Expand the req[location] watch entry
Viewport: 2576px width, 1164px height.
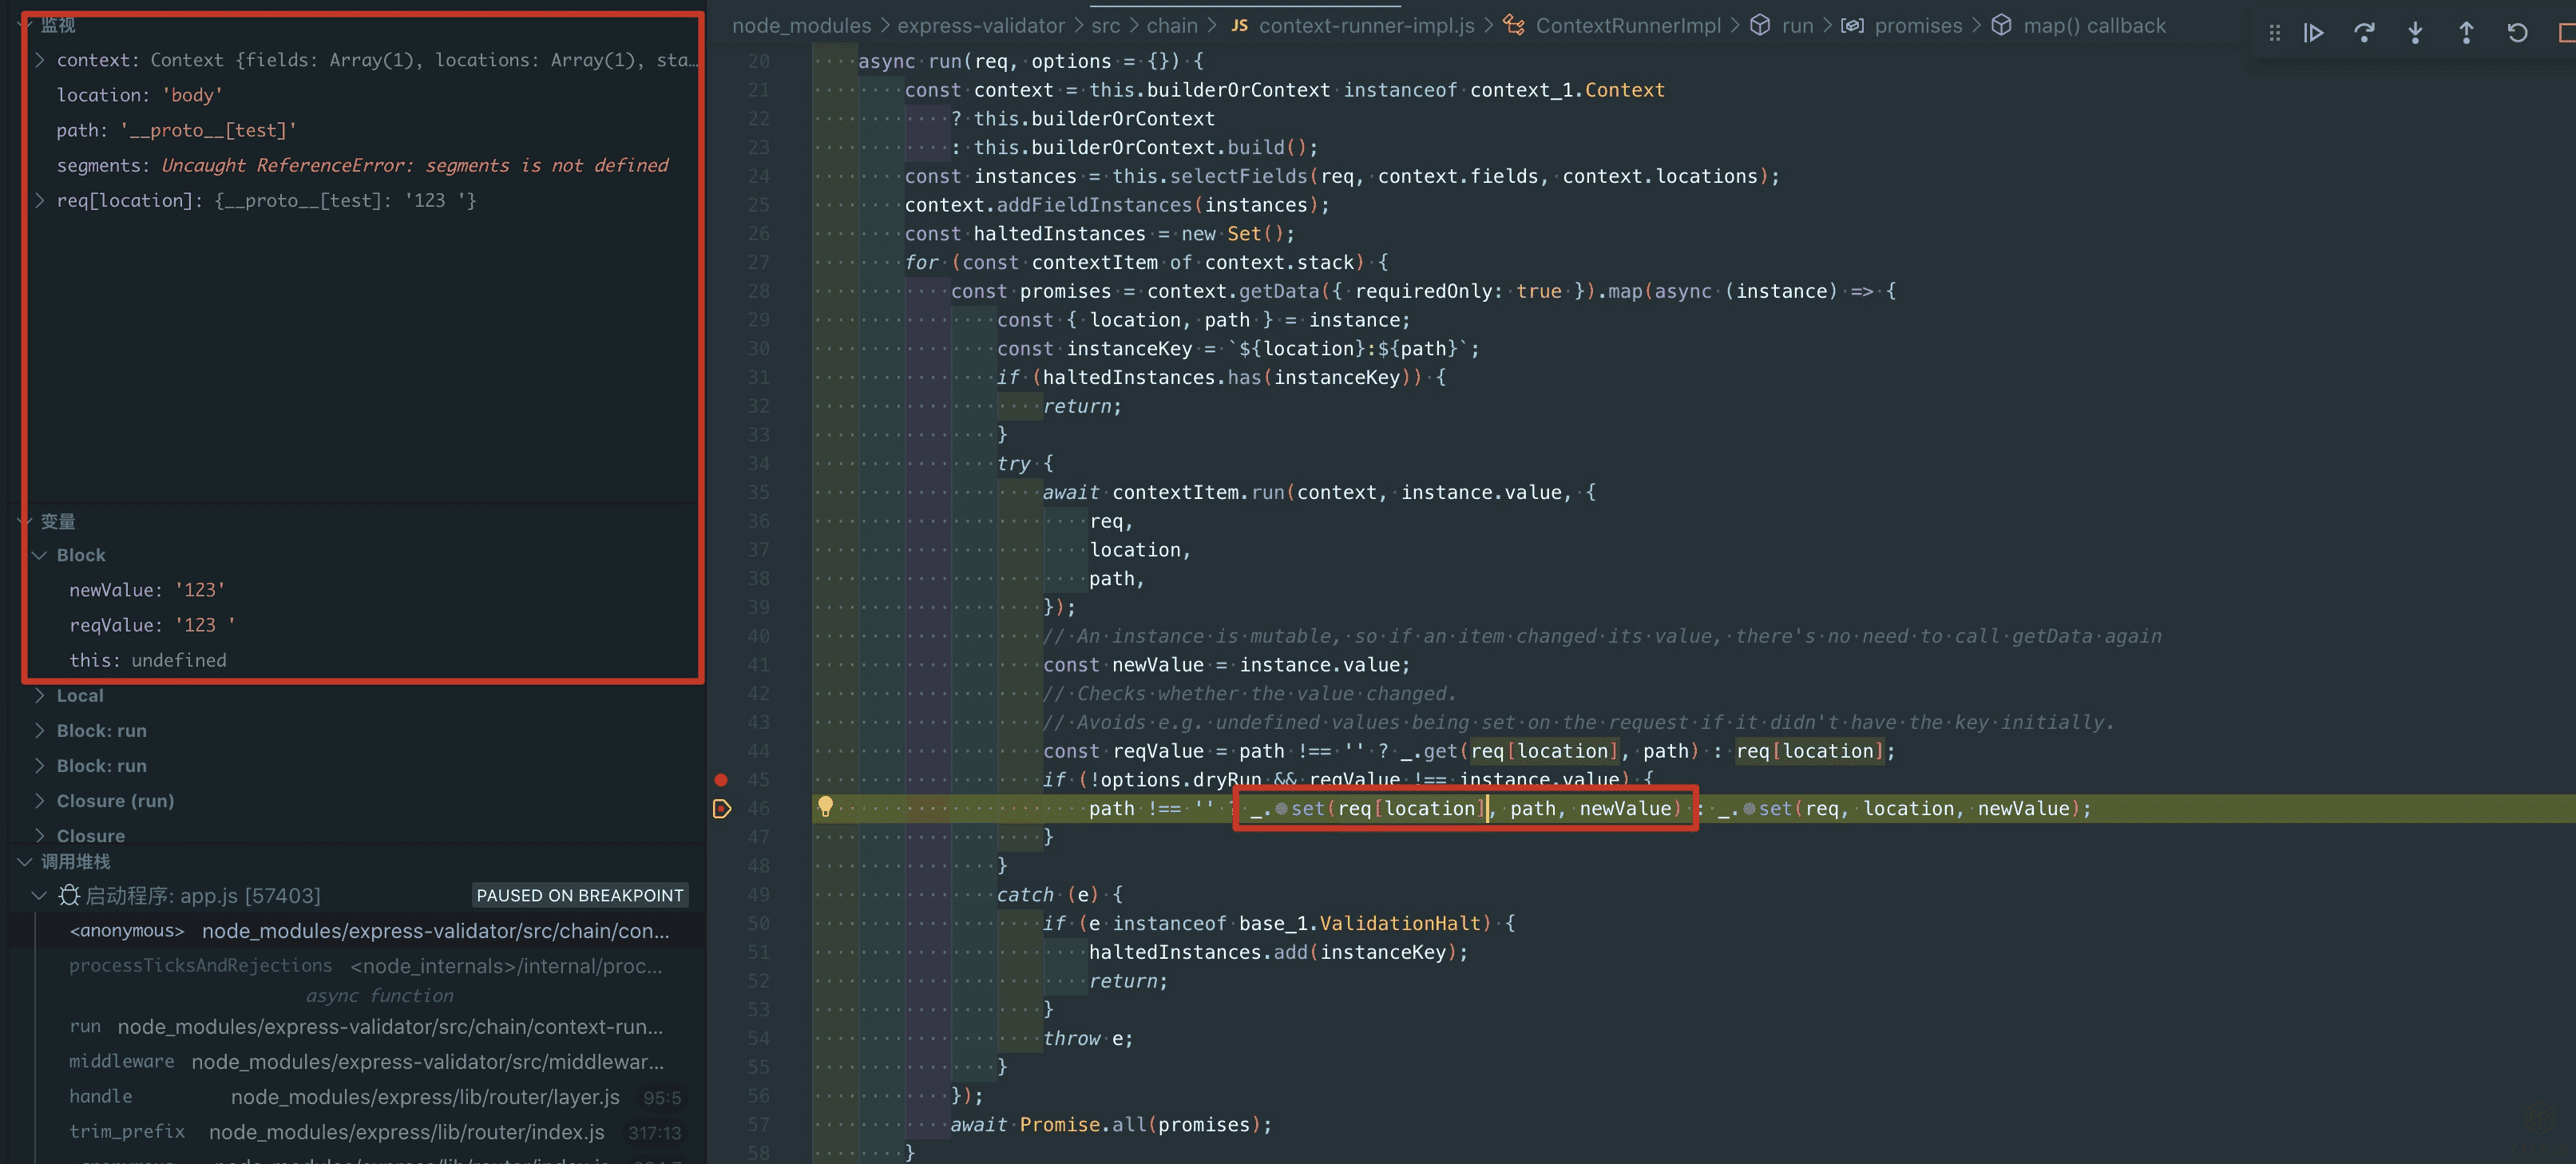(40, 200)
